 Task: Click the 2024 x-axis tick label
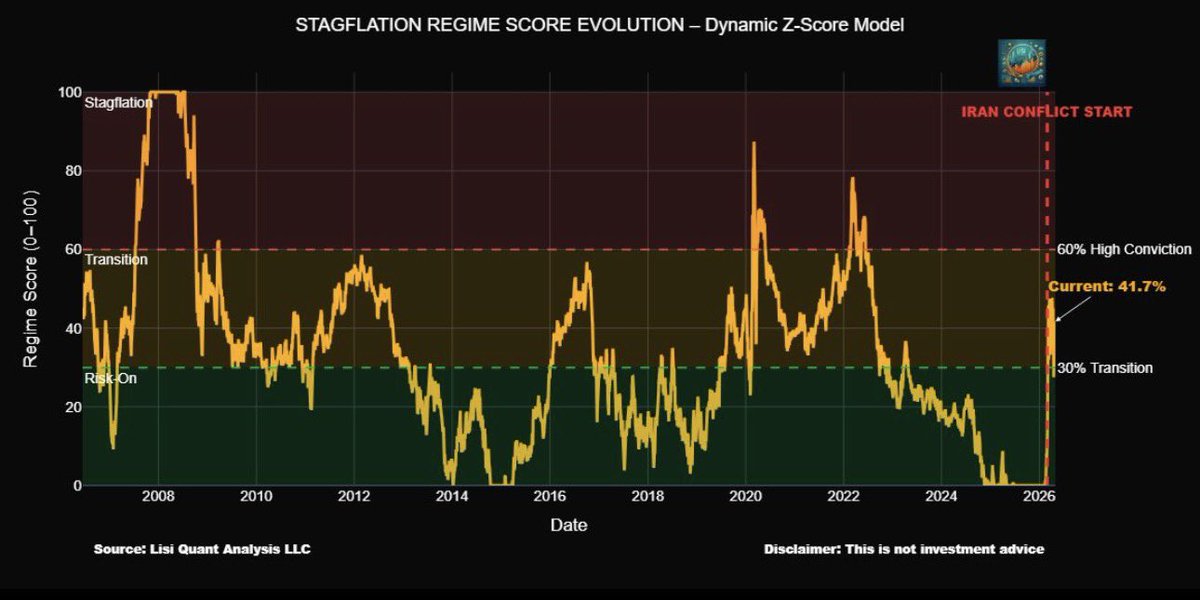coord(942,496)
